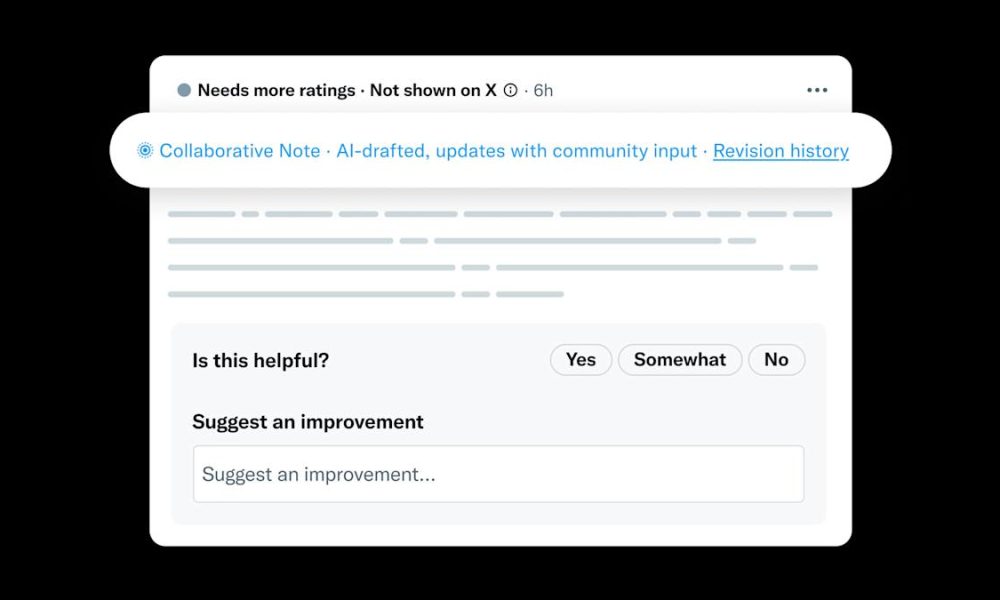Click the third line of note text
The width and height of the screenshot is (1000, 600).
click(492, 268)
